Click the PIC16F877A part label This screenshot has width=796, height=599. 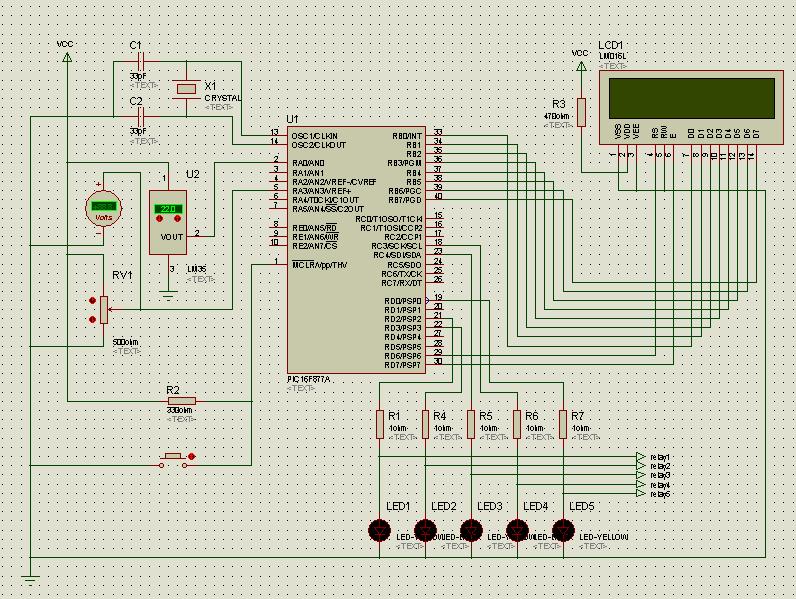309,379
